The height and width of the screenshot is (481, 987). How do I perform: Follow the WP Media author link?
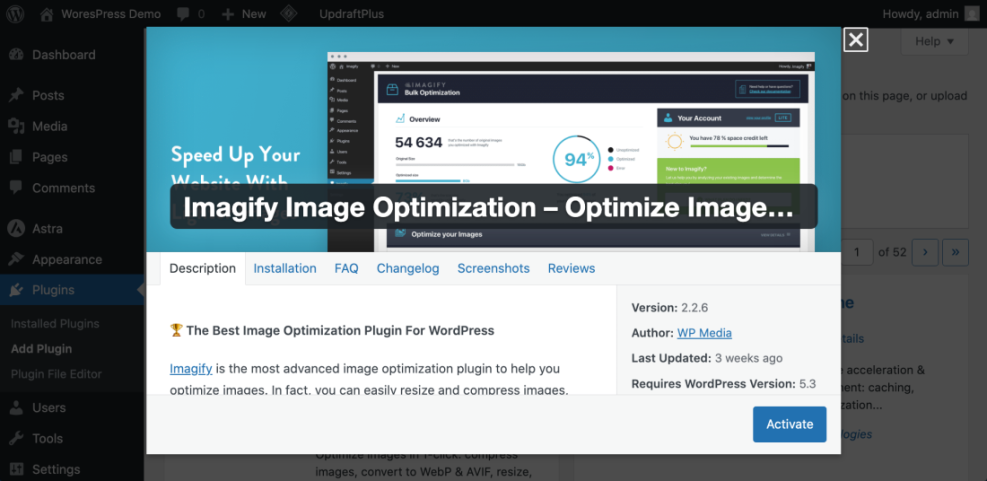(704, 333)
